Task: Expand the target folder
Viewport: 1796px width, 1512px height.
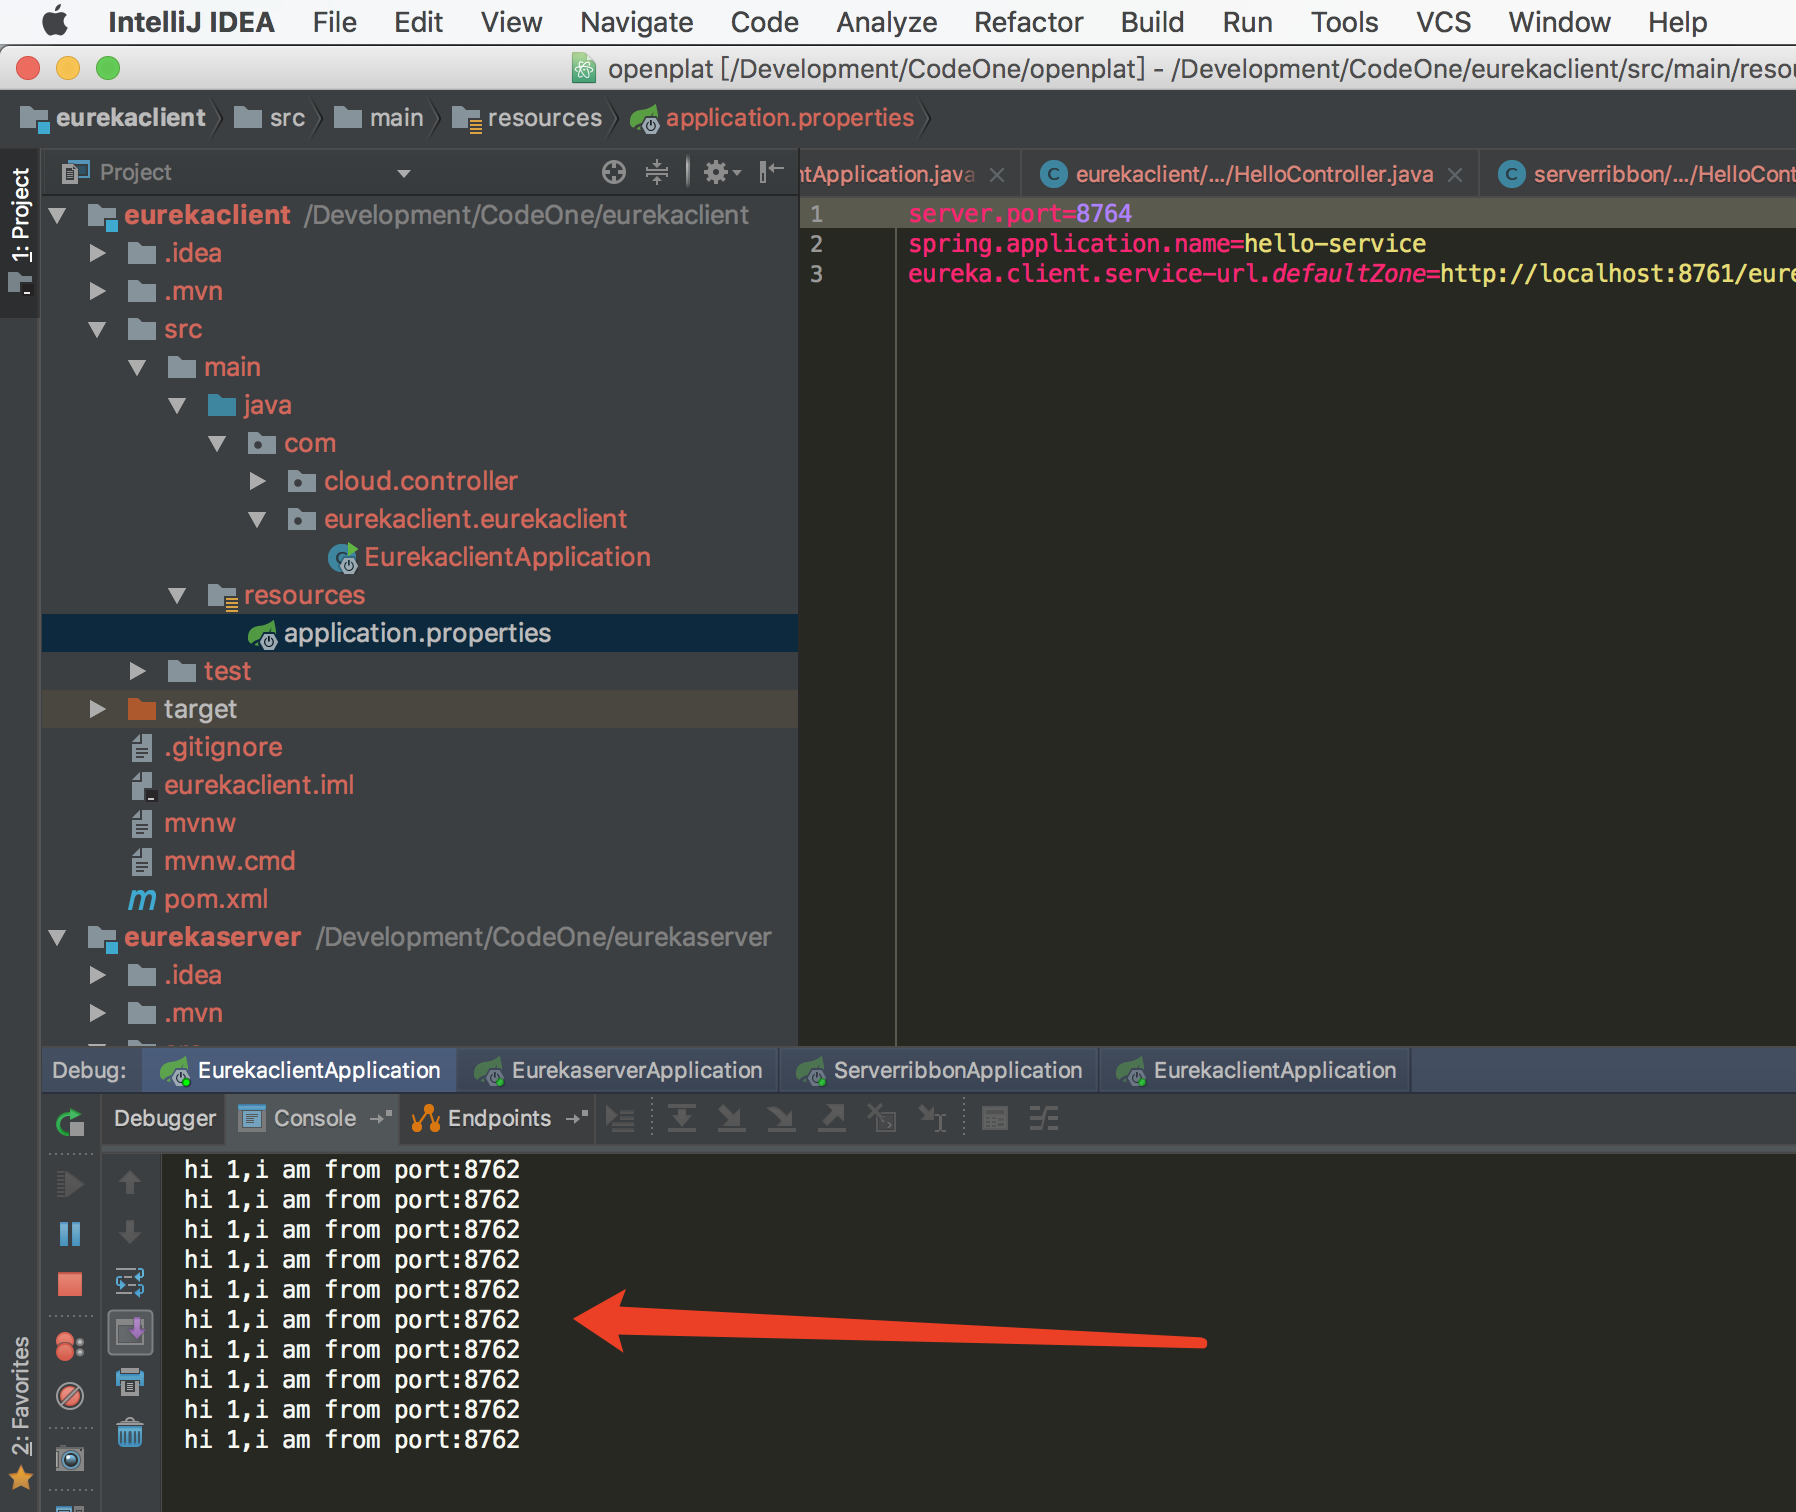Action: pos(97,709)
